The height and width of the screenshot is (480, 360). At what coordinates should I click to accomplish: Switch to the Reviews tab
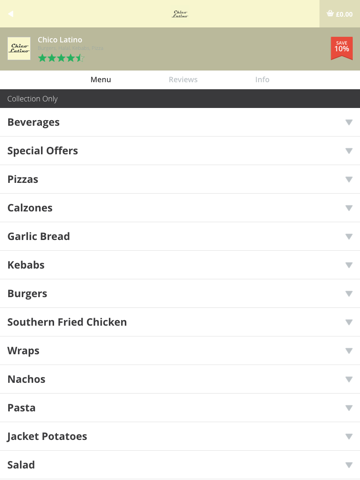pos(183,80)
